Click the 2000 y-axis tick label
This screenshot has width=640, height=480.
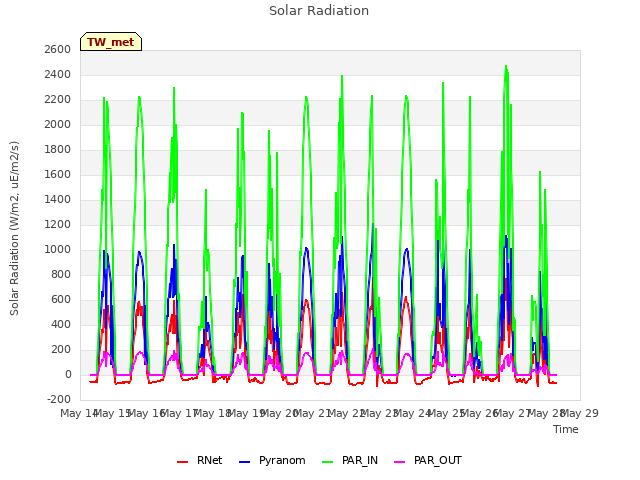pos(58,124)
